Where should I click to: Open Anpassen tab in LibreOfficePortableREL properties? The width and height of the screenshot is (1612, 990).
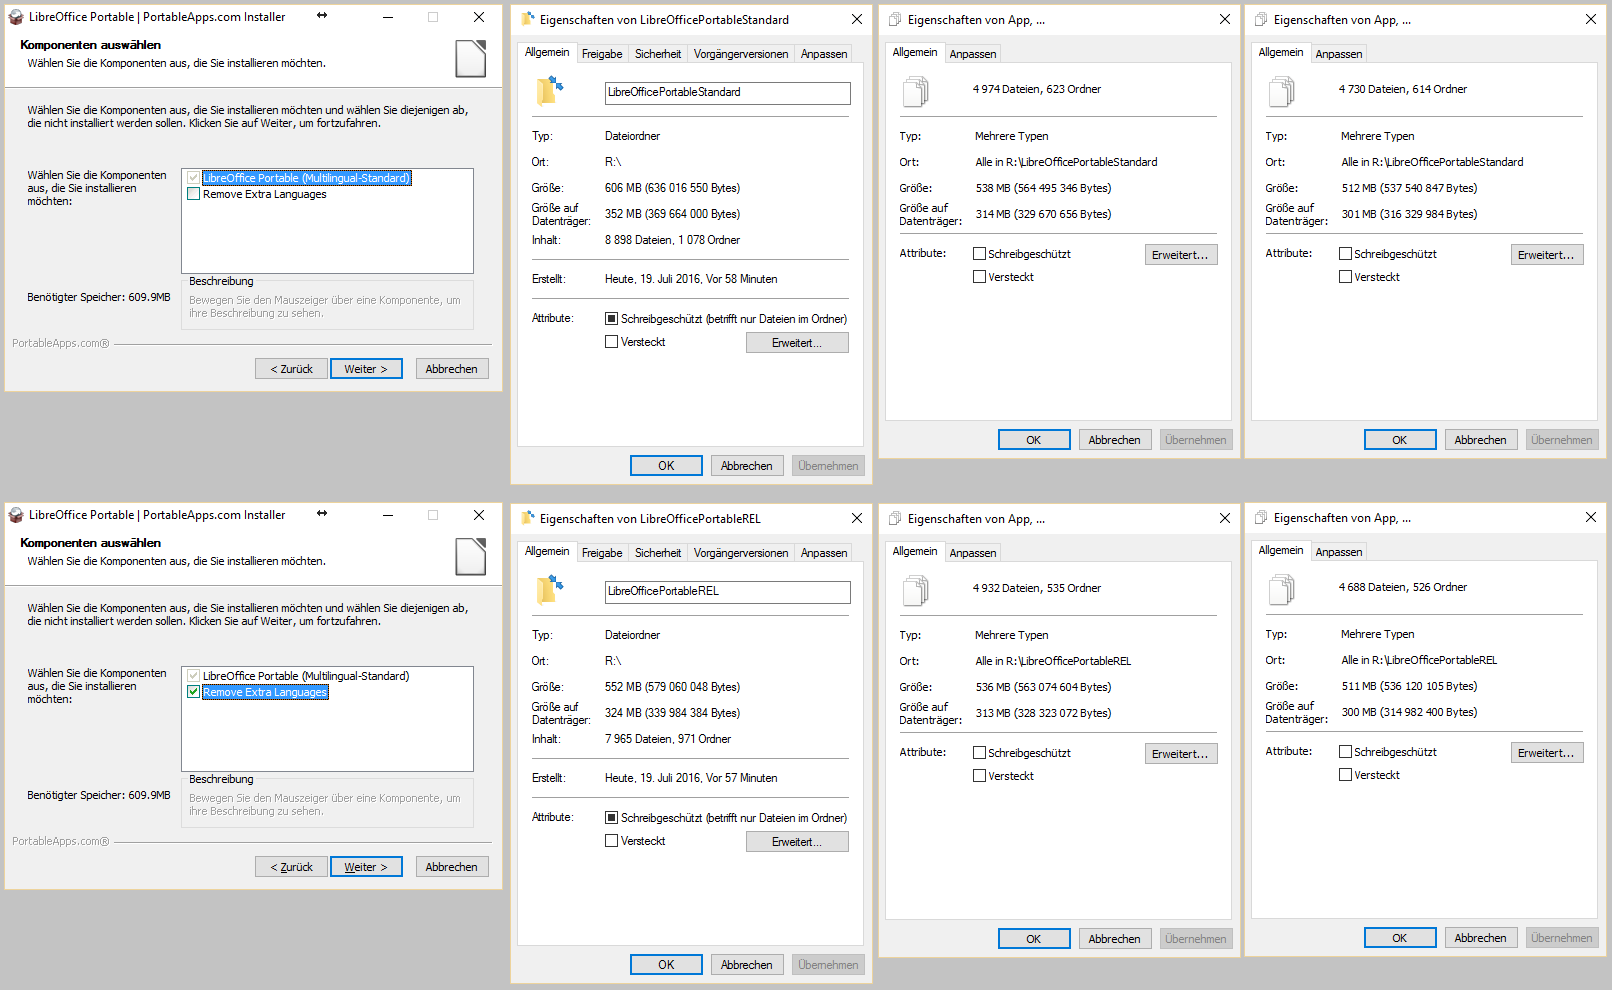point(824,553)
